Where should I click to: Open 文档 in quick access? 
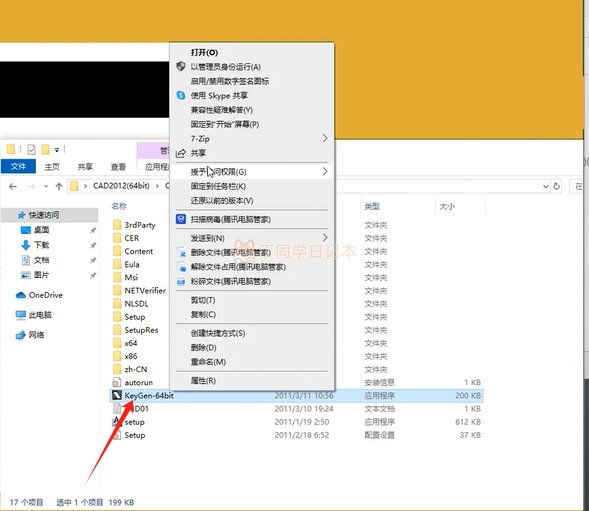41,260
